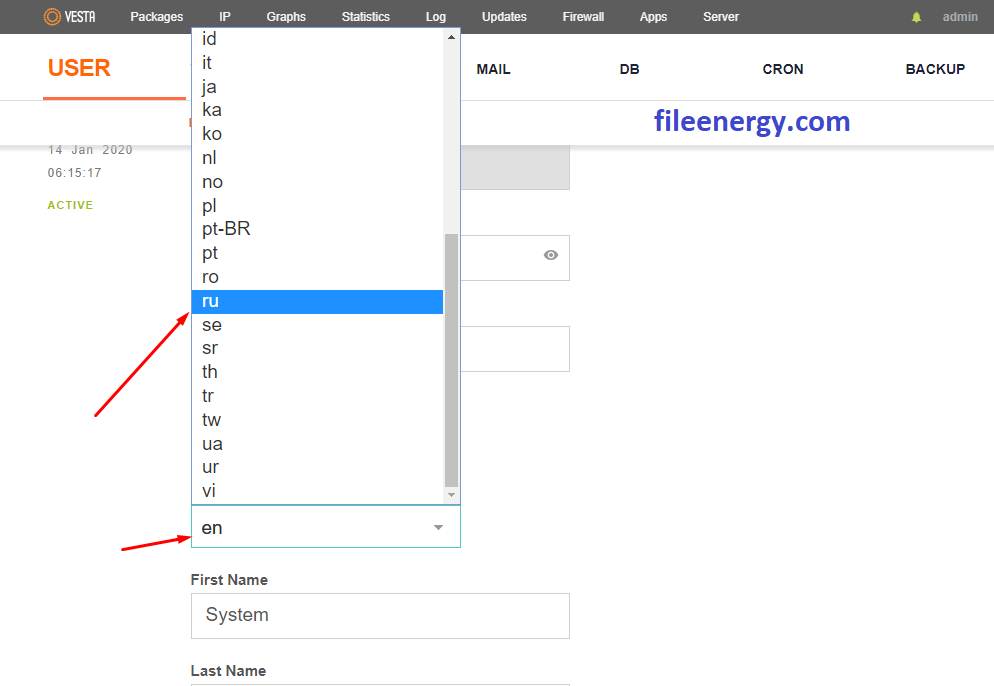Switch to the BACKUP tab
Screen dimensions: 994x686
(935, 69)
